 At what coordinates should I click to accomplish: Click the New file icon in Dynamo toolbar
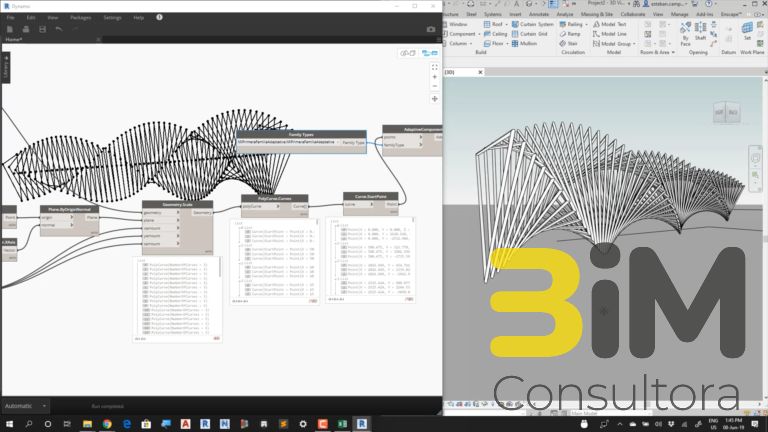pos(10,29)
